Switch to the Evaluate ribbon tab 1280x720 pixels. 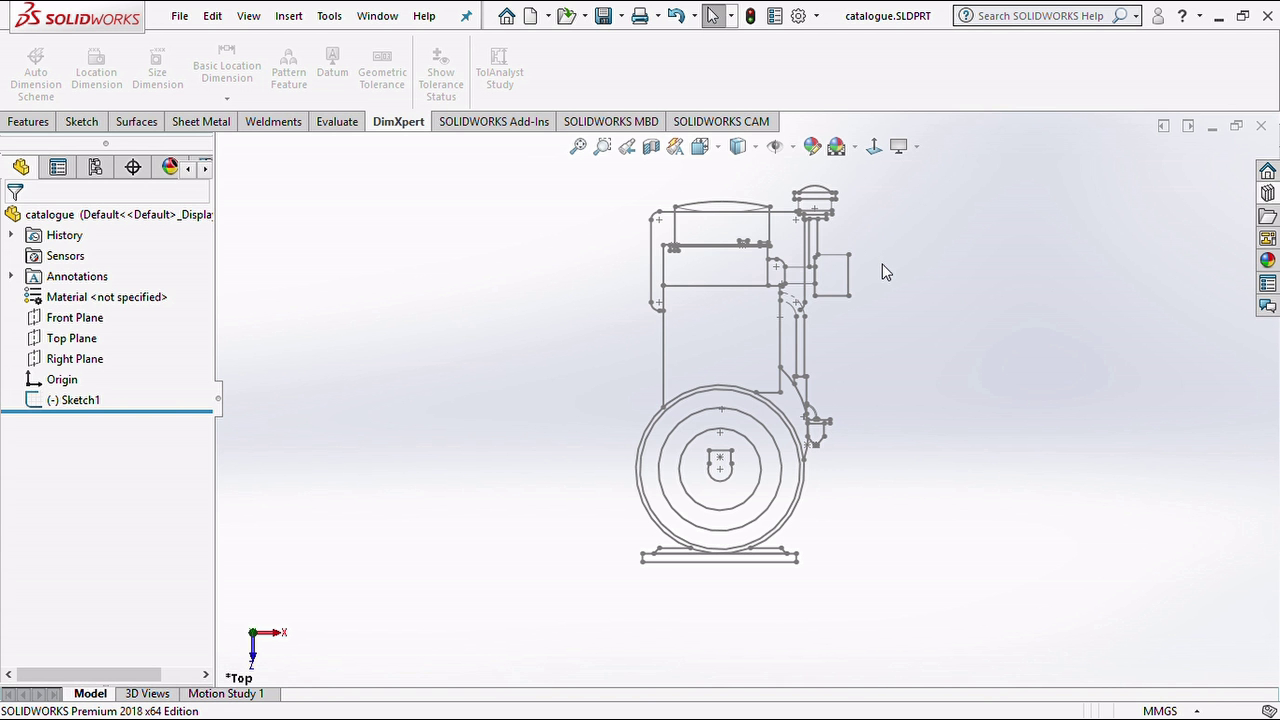(337, 122)
